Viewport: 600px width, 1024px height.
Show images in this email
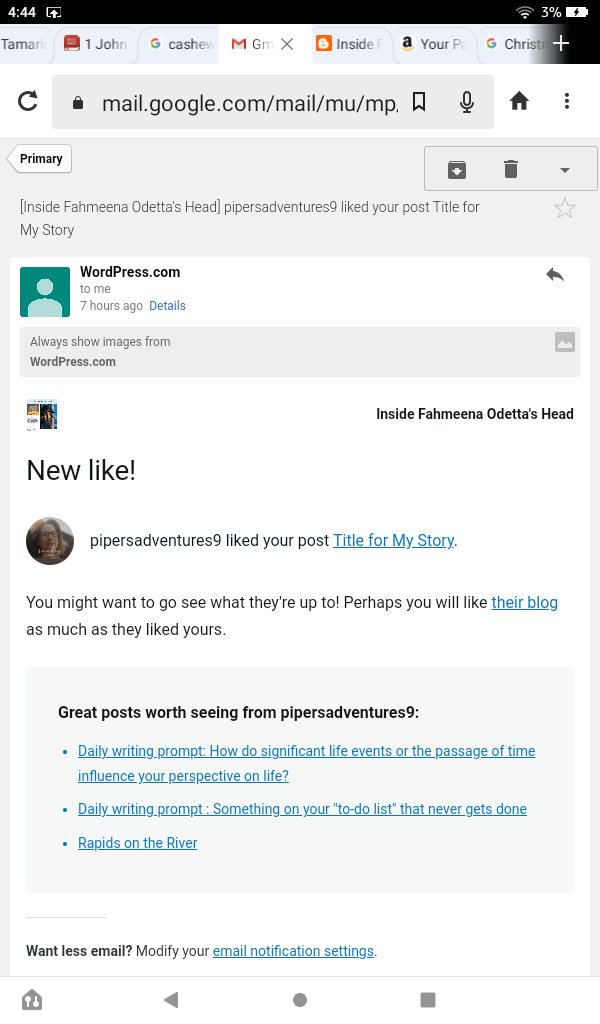pyautogui.click(x=565, y=342)
